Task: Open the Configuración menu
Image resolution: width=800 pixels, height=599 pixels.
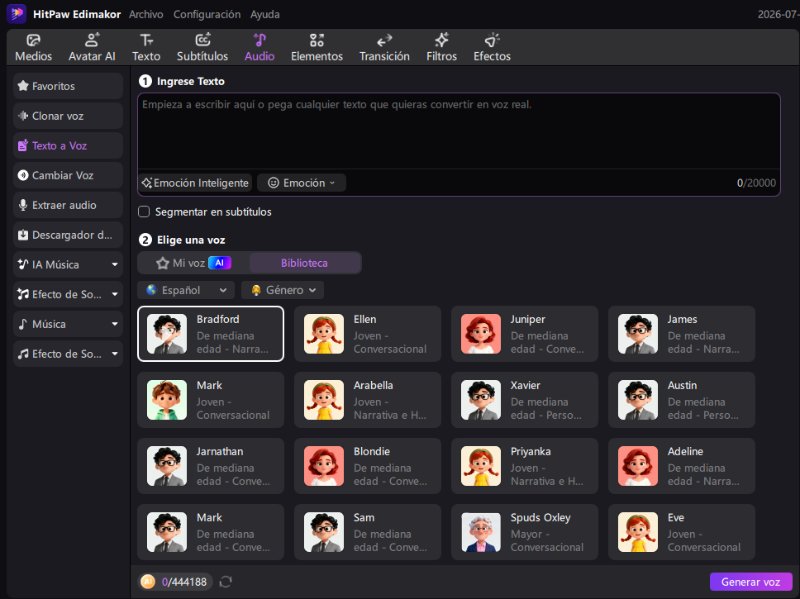Action: point(207,14)
